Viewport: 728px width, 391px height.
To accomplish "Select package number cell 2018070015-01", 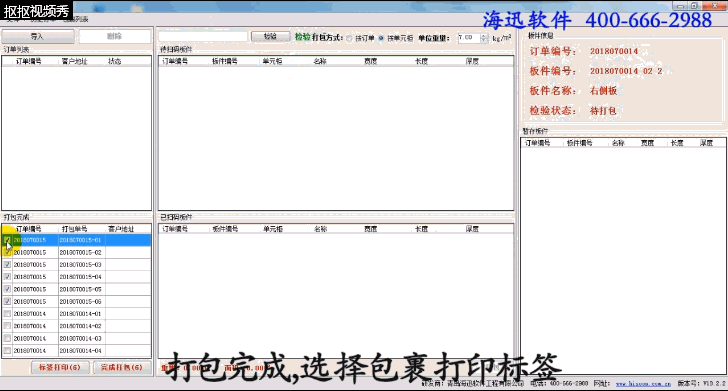I will click(81, 240).
